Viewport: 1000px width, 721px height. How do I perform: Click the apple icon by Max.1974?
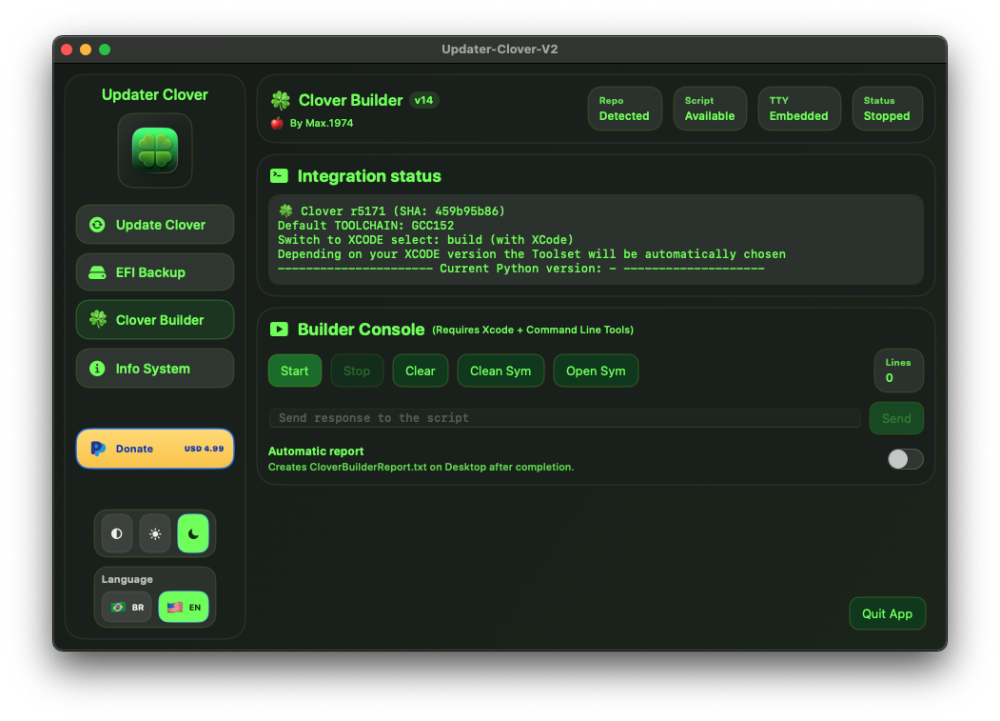pyautogui.click(x=277, y=123)
